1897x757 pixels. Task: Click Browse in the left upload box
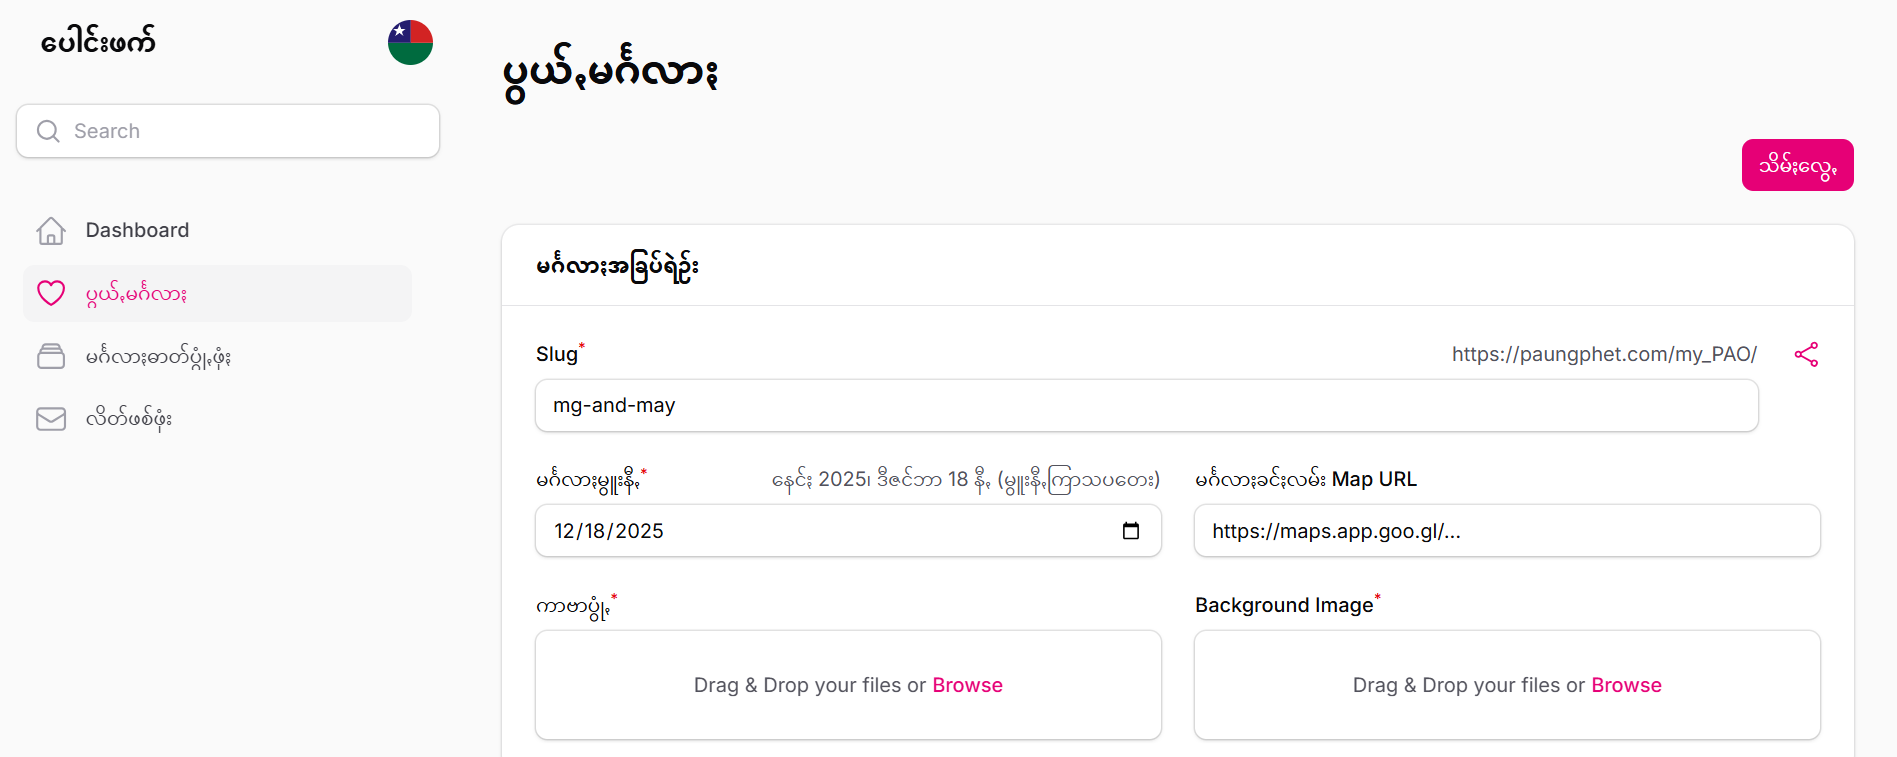pos(967,685)
